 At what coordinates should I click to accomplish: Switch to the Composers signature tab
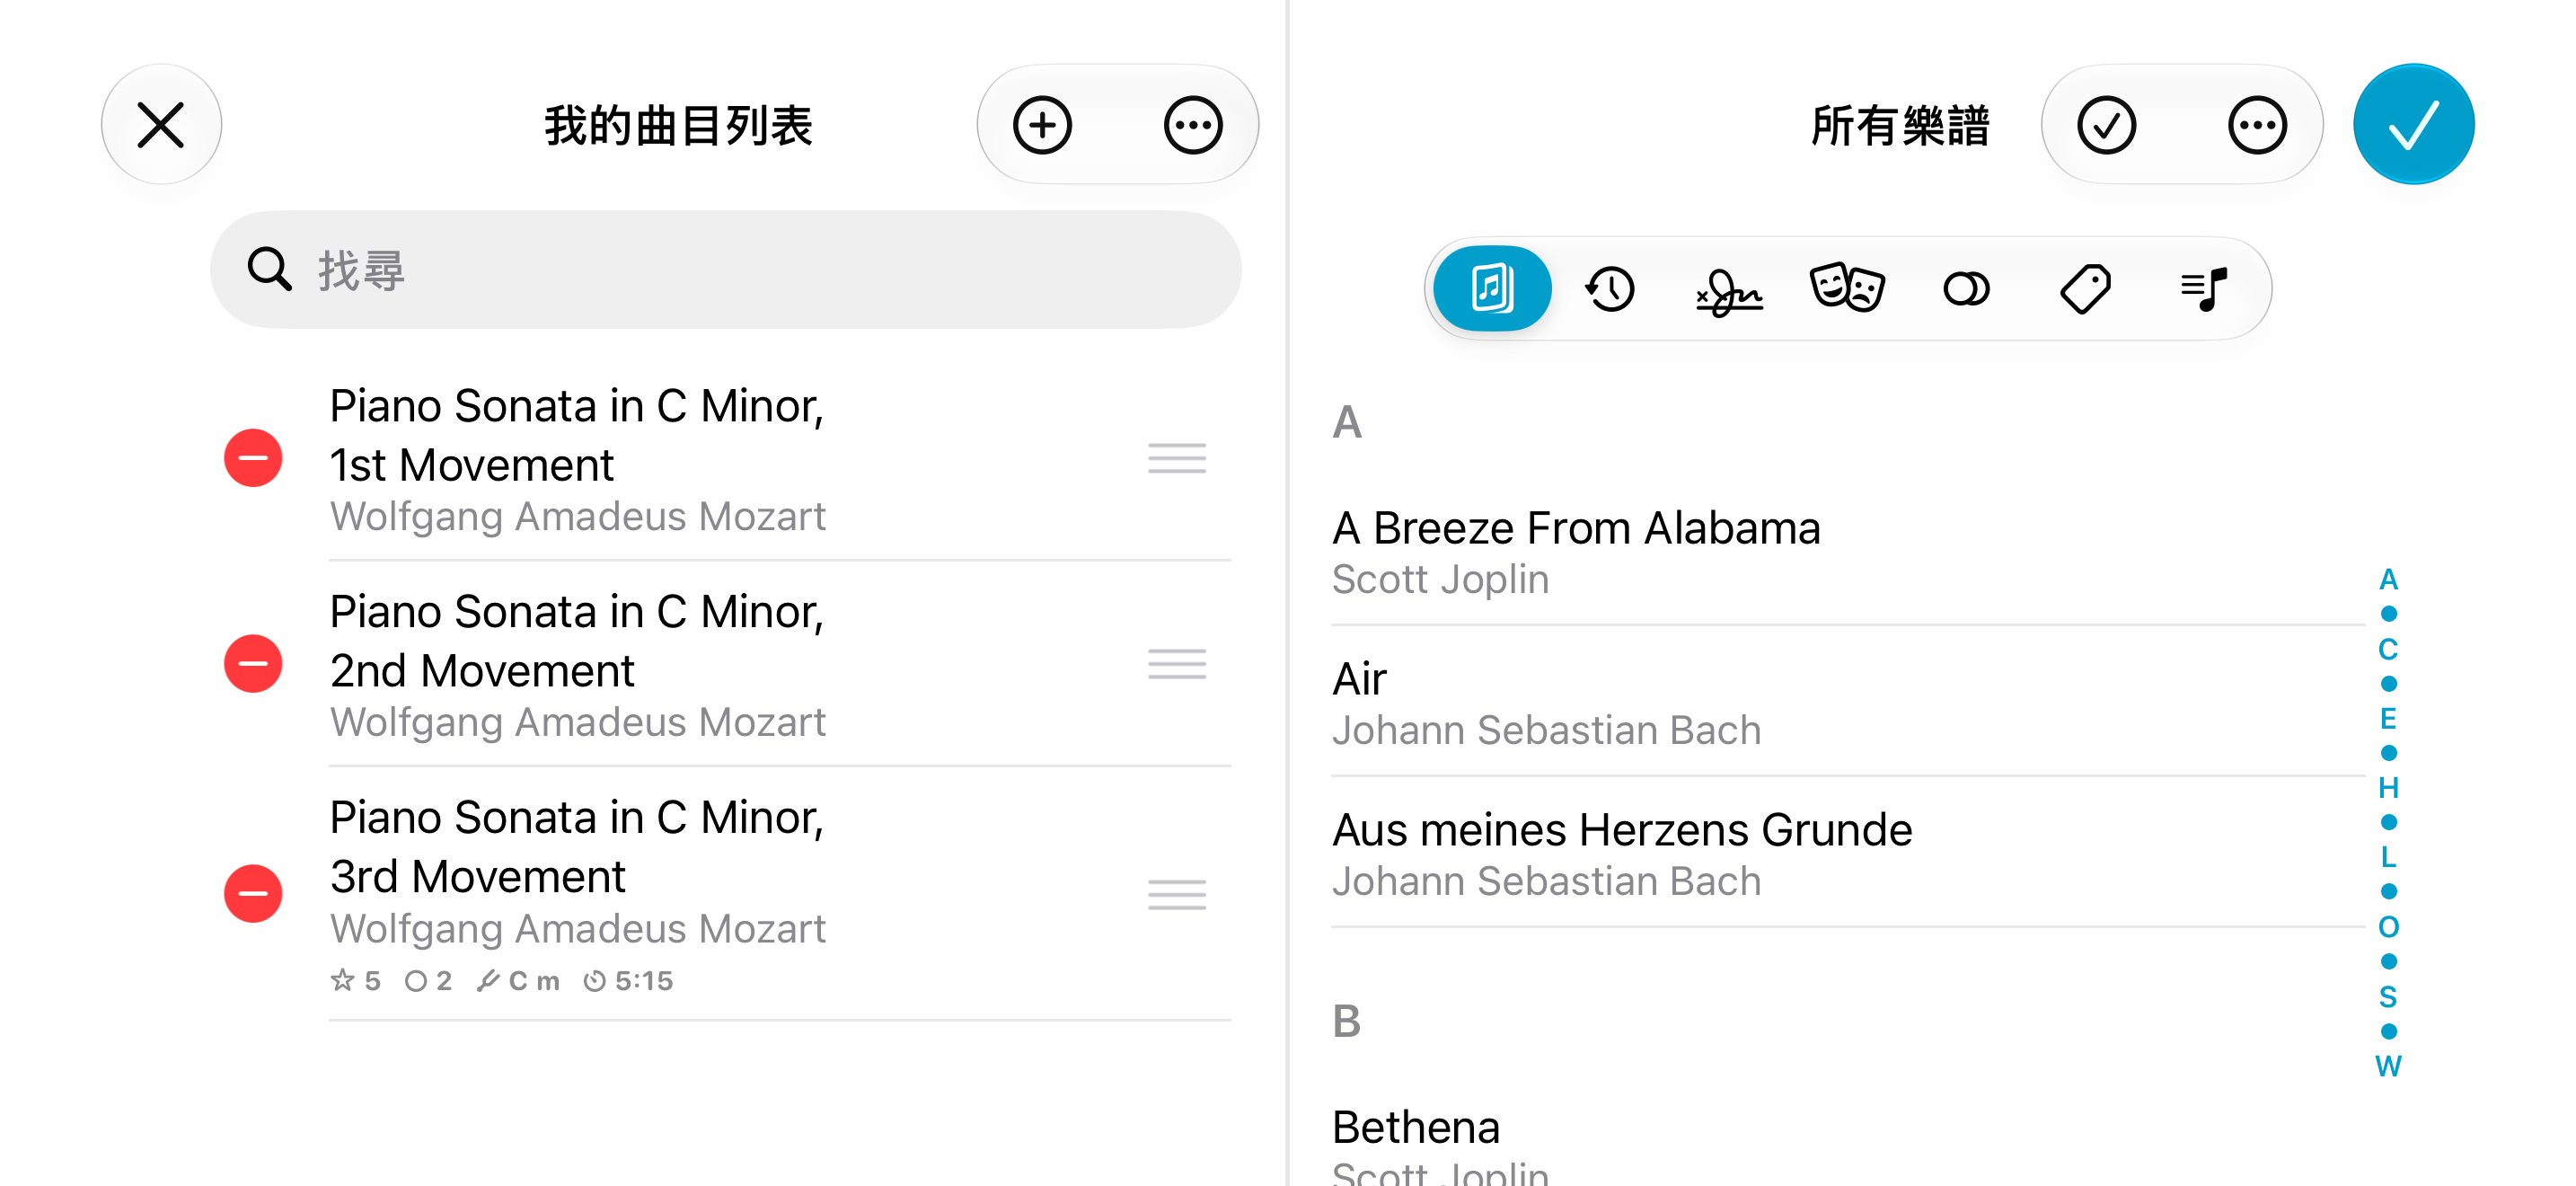(1729, 291)
